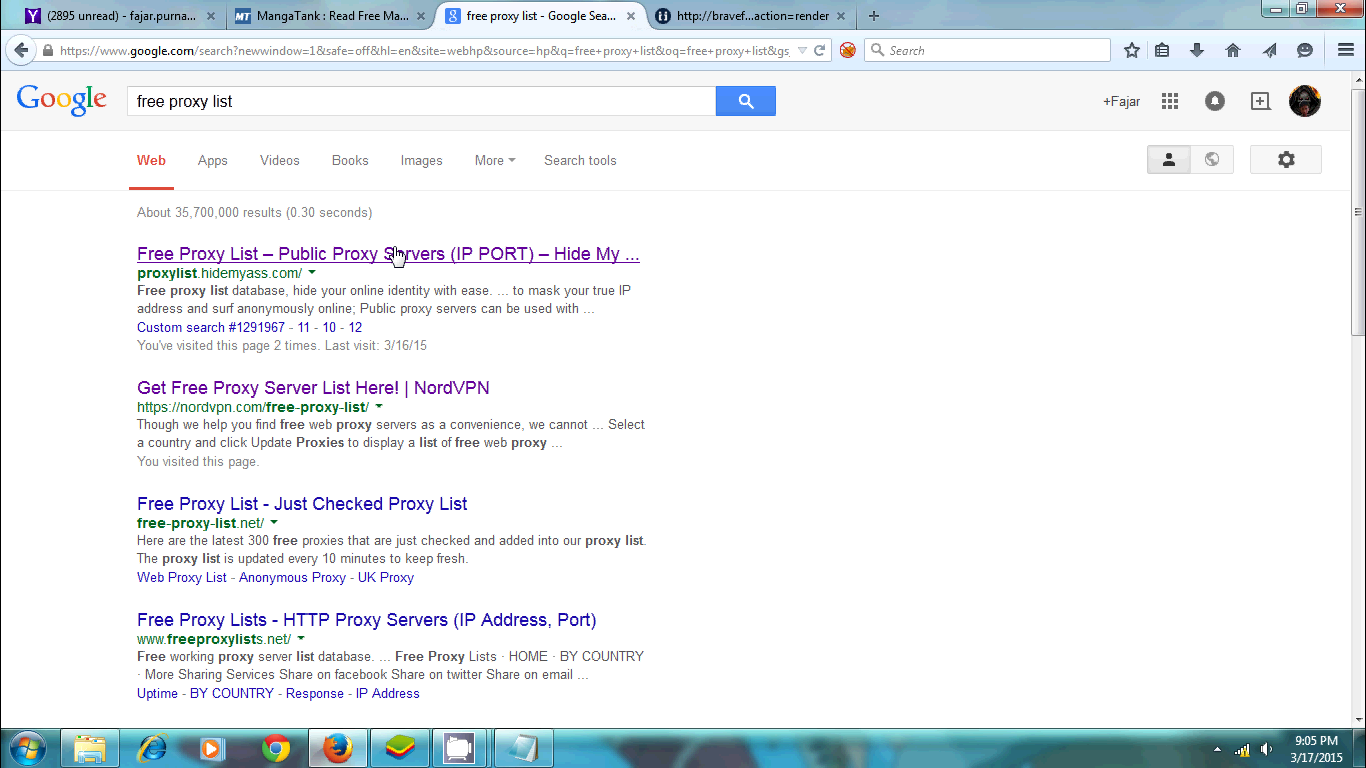This screenshot has height=768, width=1366.
Task: Select the free proxy list Google Search tab
Action: 540,16
